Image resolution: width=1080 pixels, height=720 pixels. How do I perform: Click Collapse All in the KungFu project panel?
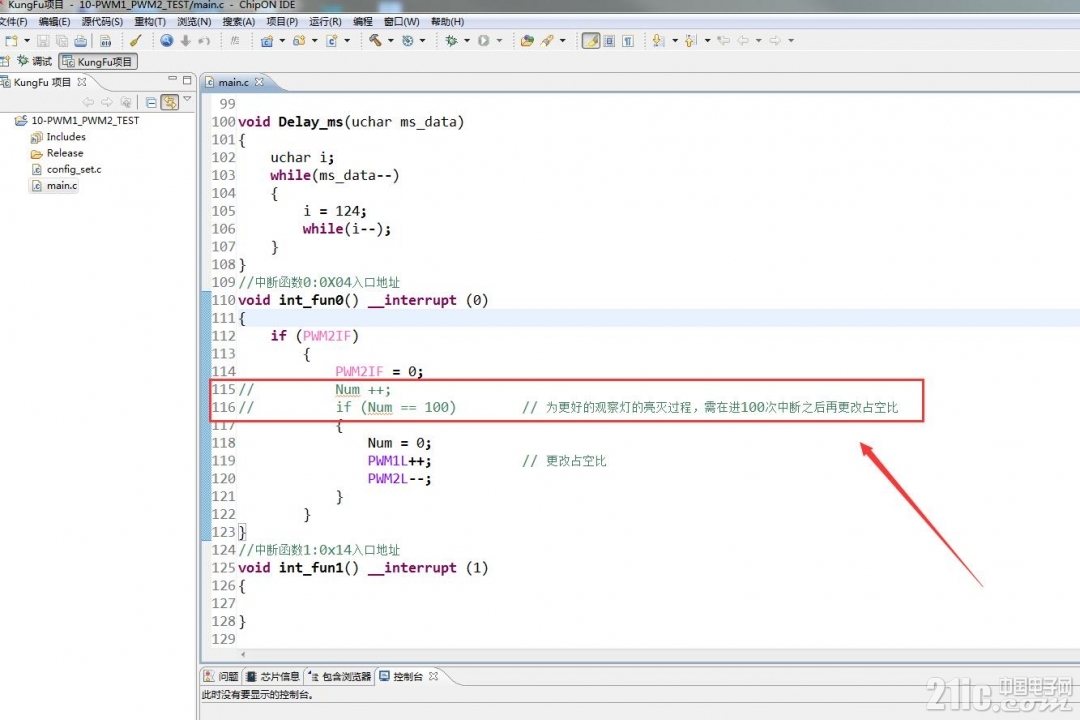[x=151, y=103]
